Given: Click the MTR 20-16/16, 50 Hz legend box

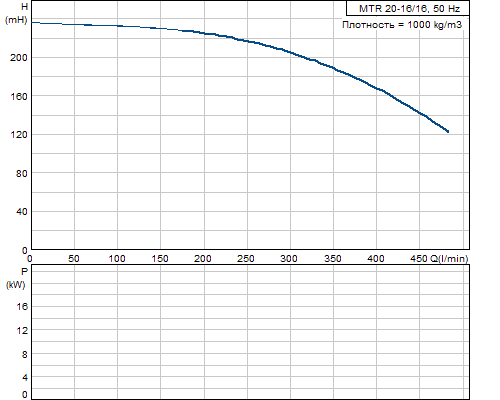Looking at the screenshot, I should point(408,8).
